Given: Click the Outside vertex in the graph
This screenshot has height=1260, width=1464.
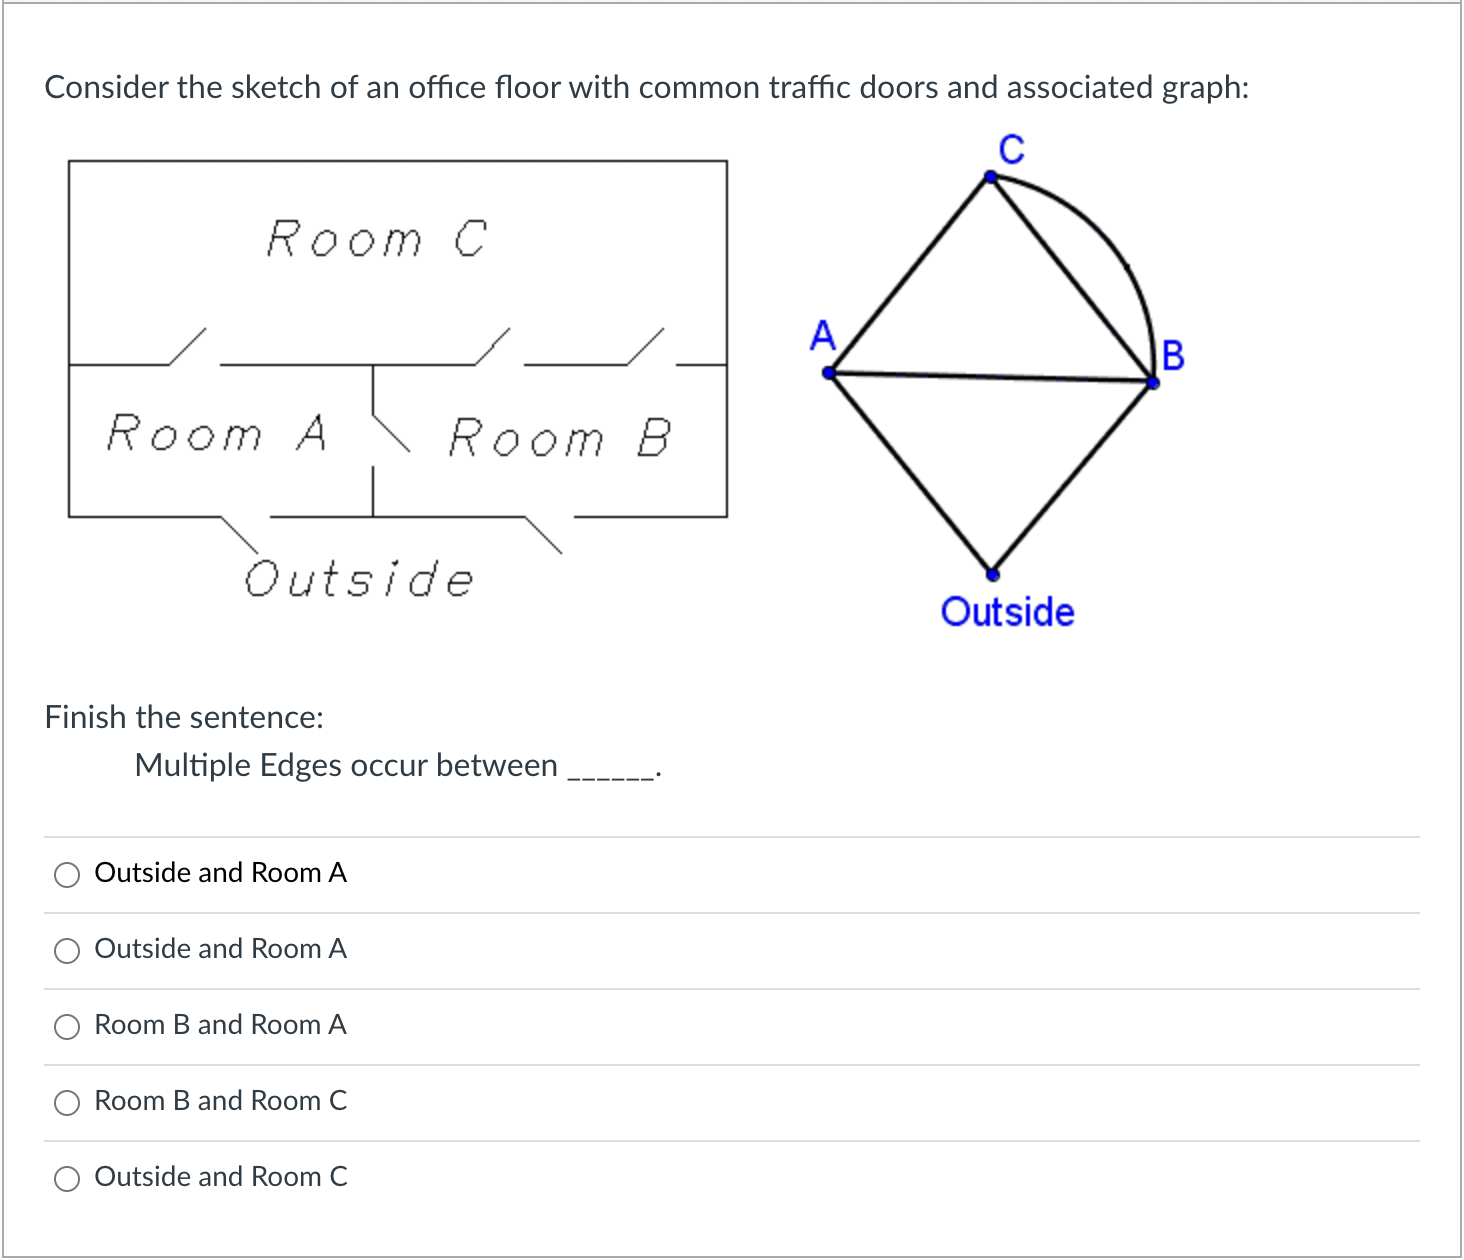Looking at the screenshot, I should [993, 573].
